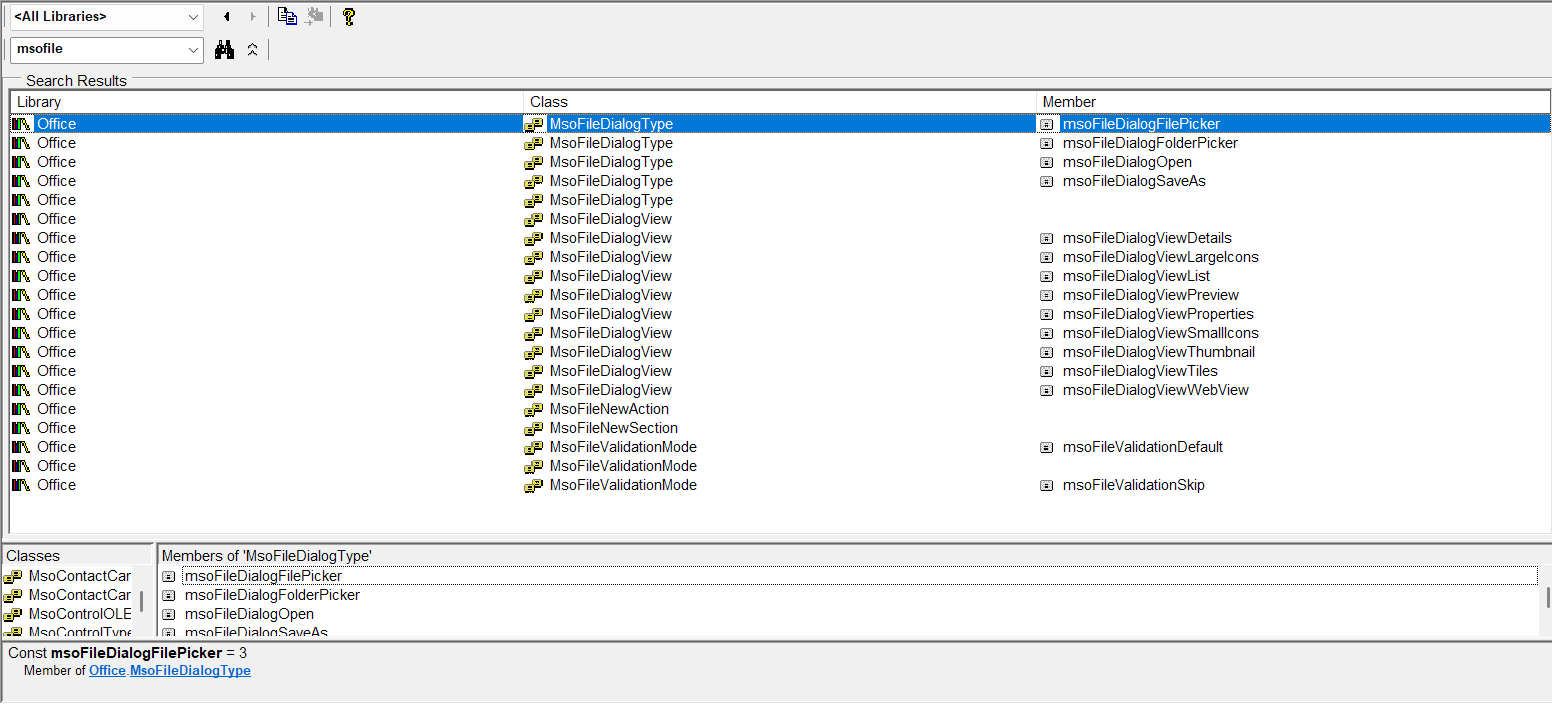Click the Members list scrollbar
This screenshot has height=704, width=1552.
pos(1547,598)
